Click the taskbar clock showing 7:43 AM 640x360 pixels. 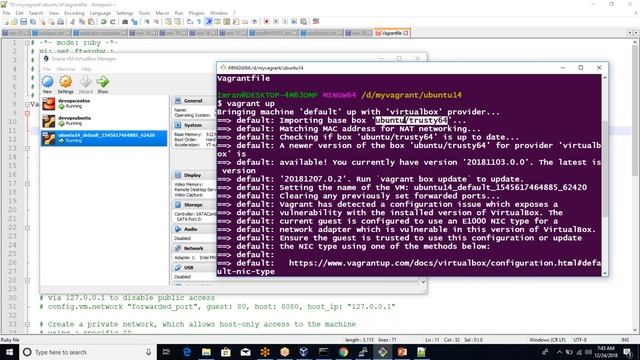(x=606, y=352)
